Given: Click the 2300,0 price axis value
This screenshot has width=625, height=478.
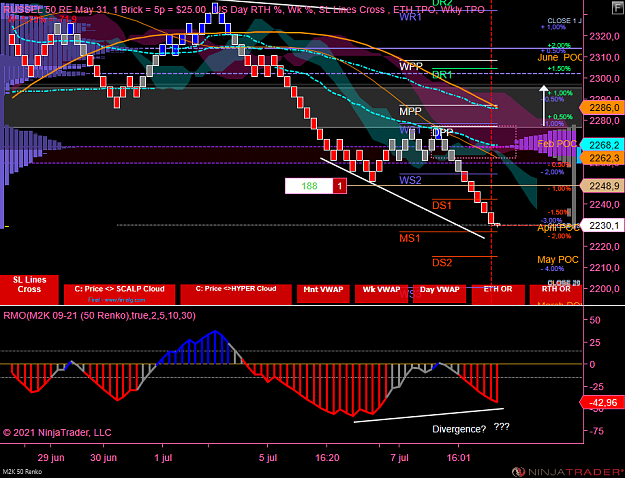Looking at the screenshot, I should [x=604, y=79].
